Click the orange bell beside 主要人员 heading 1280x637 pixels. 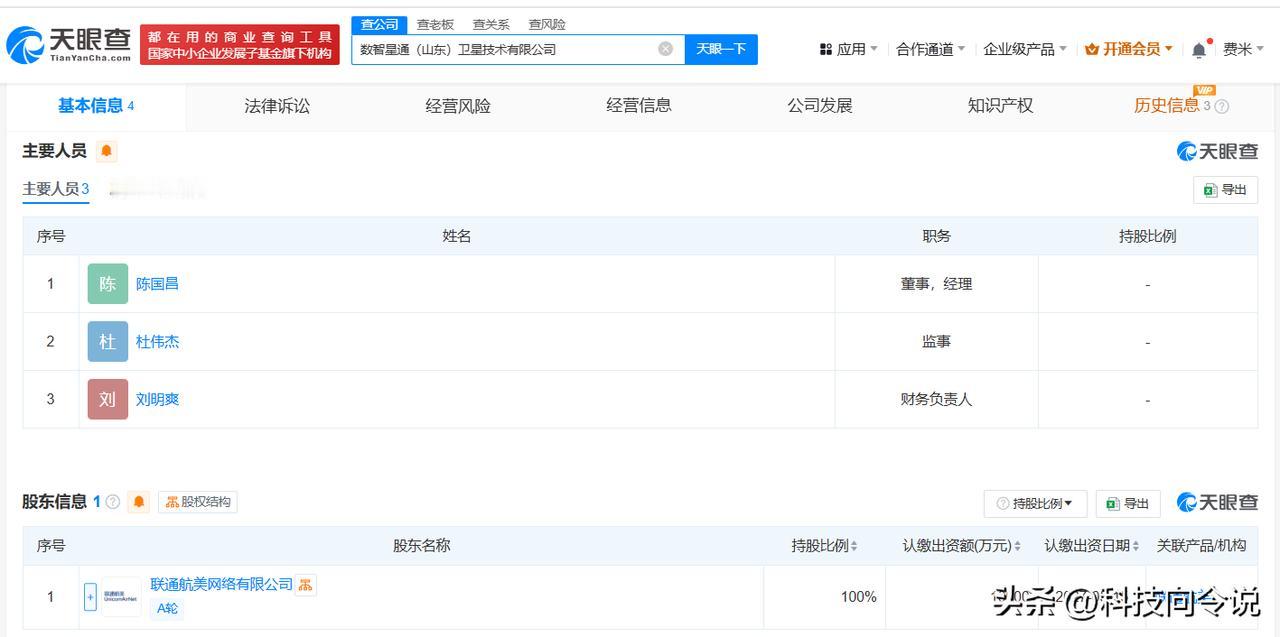[x=107, y=151]
